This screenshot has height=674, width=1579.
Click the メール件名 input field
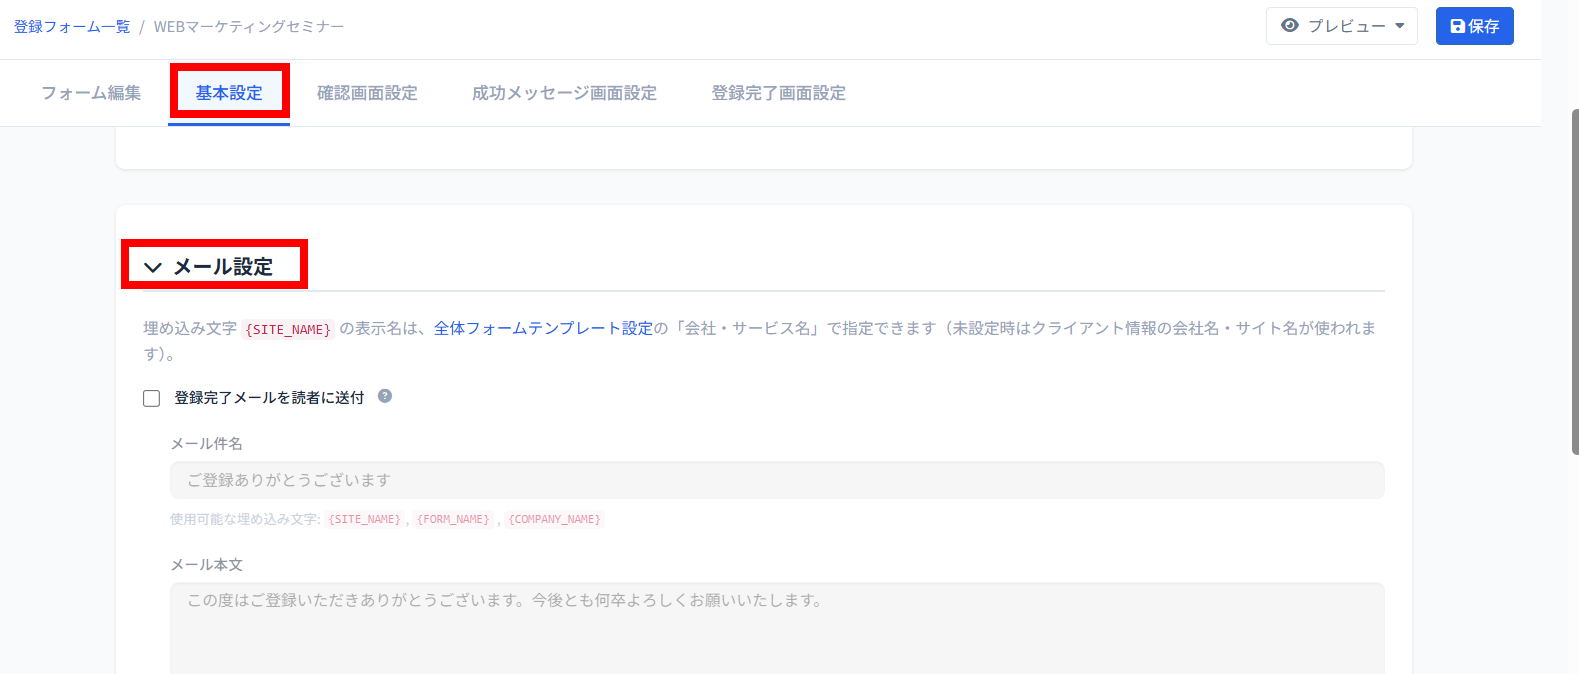776,480
